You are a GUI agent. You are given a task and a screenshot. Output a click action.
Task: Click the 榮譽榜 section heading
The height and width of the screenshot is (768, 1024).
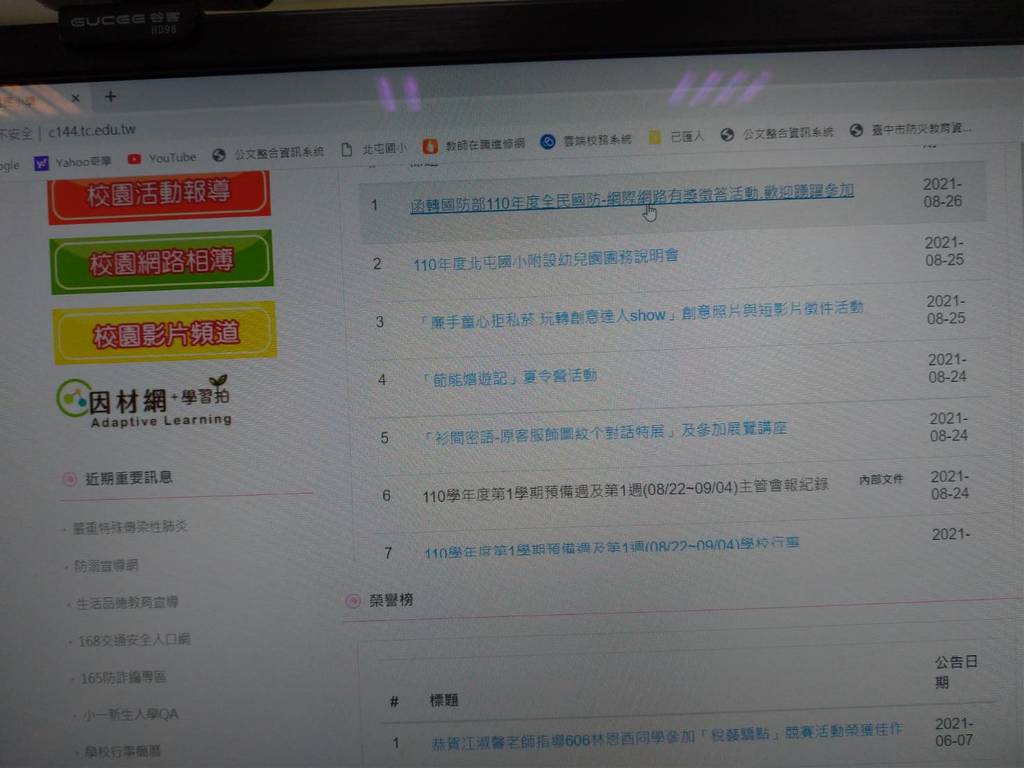point(391,600)
